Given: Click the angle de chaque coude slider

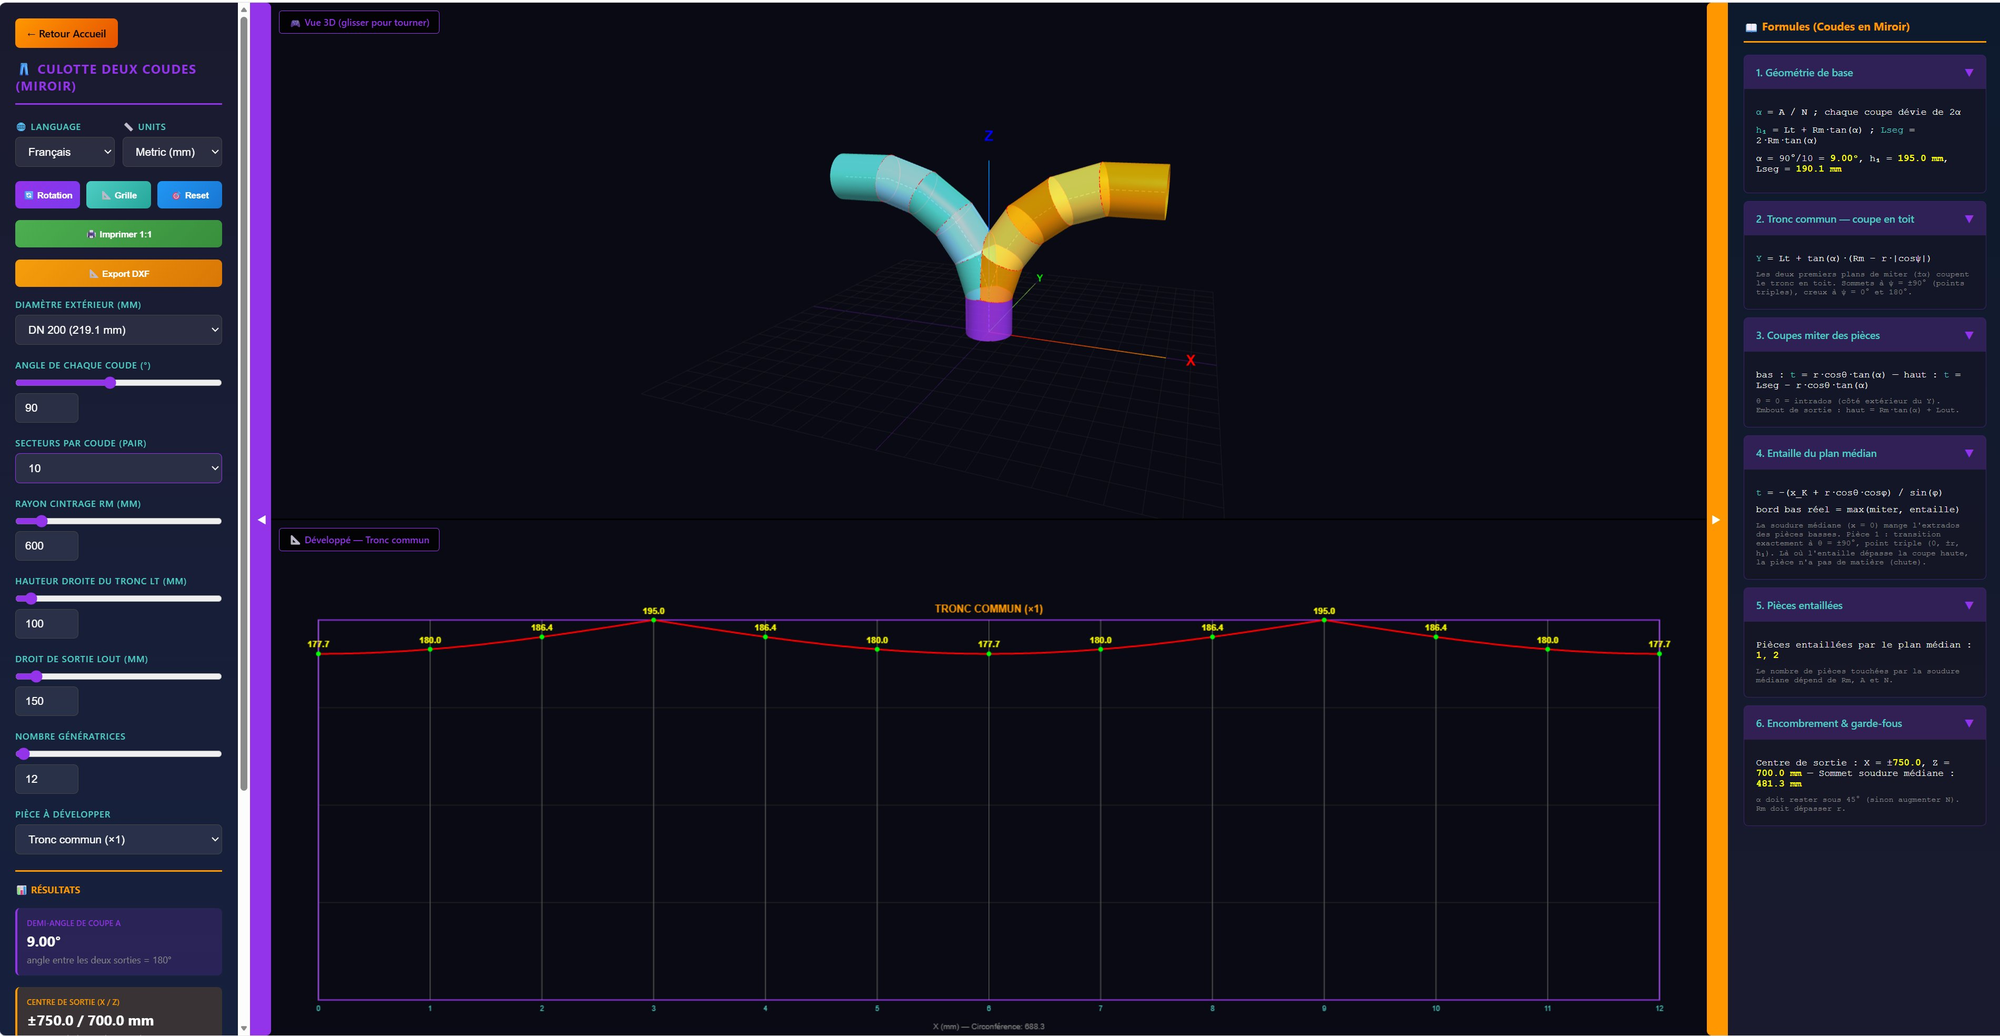Looking at the screenshot, I should tap(118, 383).
